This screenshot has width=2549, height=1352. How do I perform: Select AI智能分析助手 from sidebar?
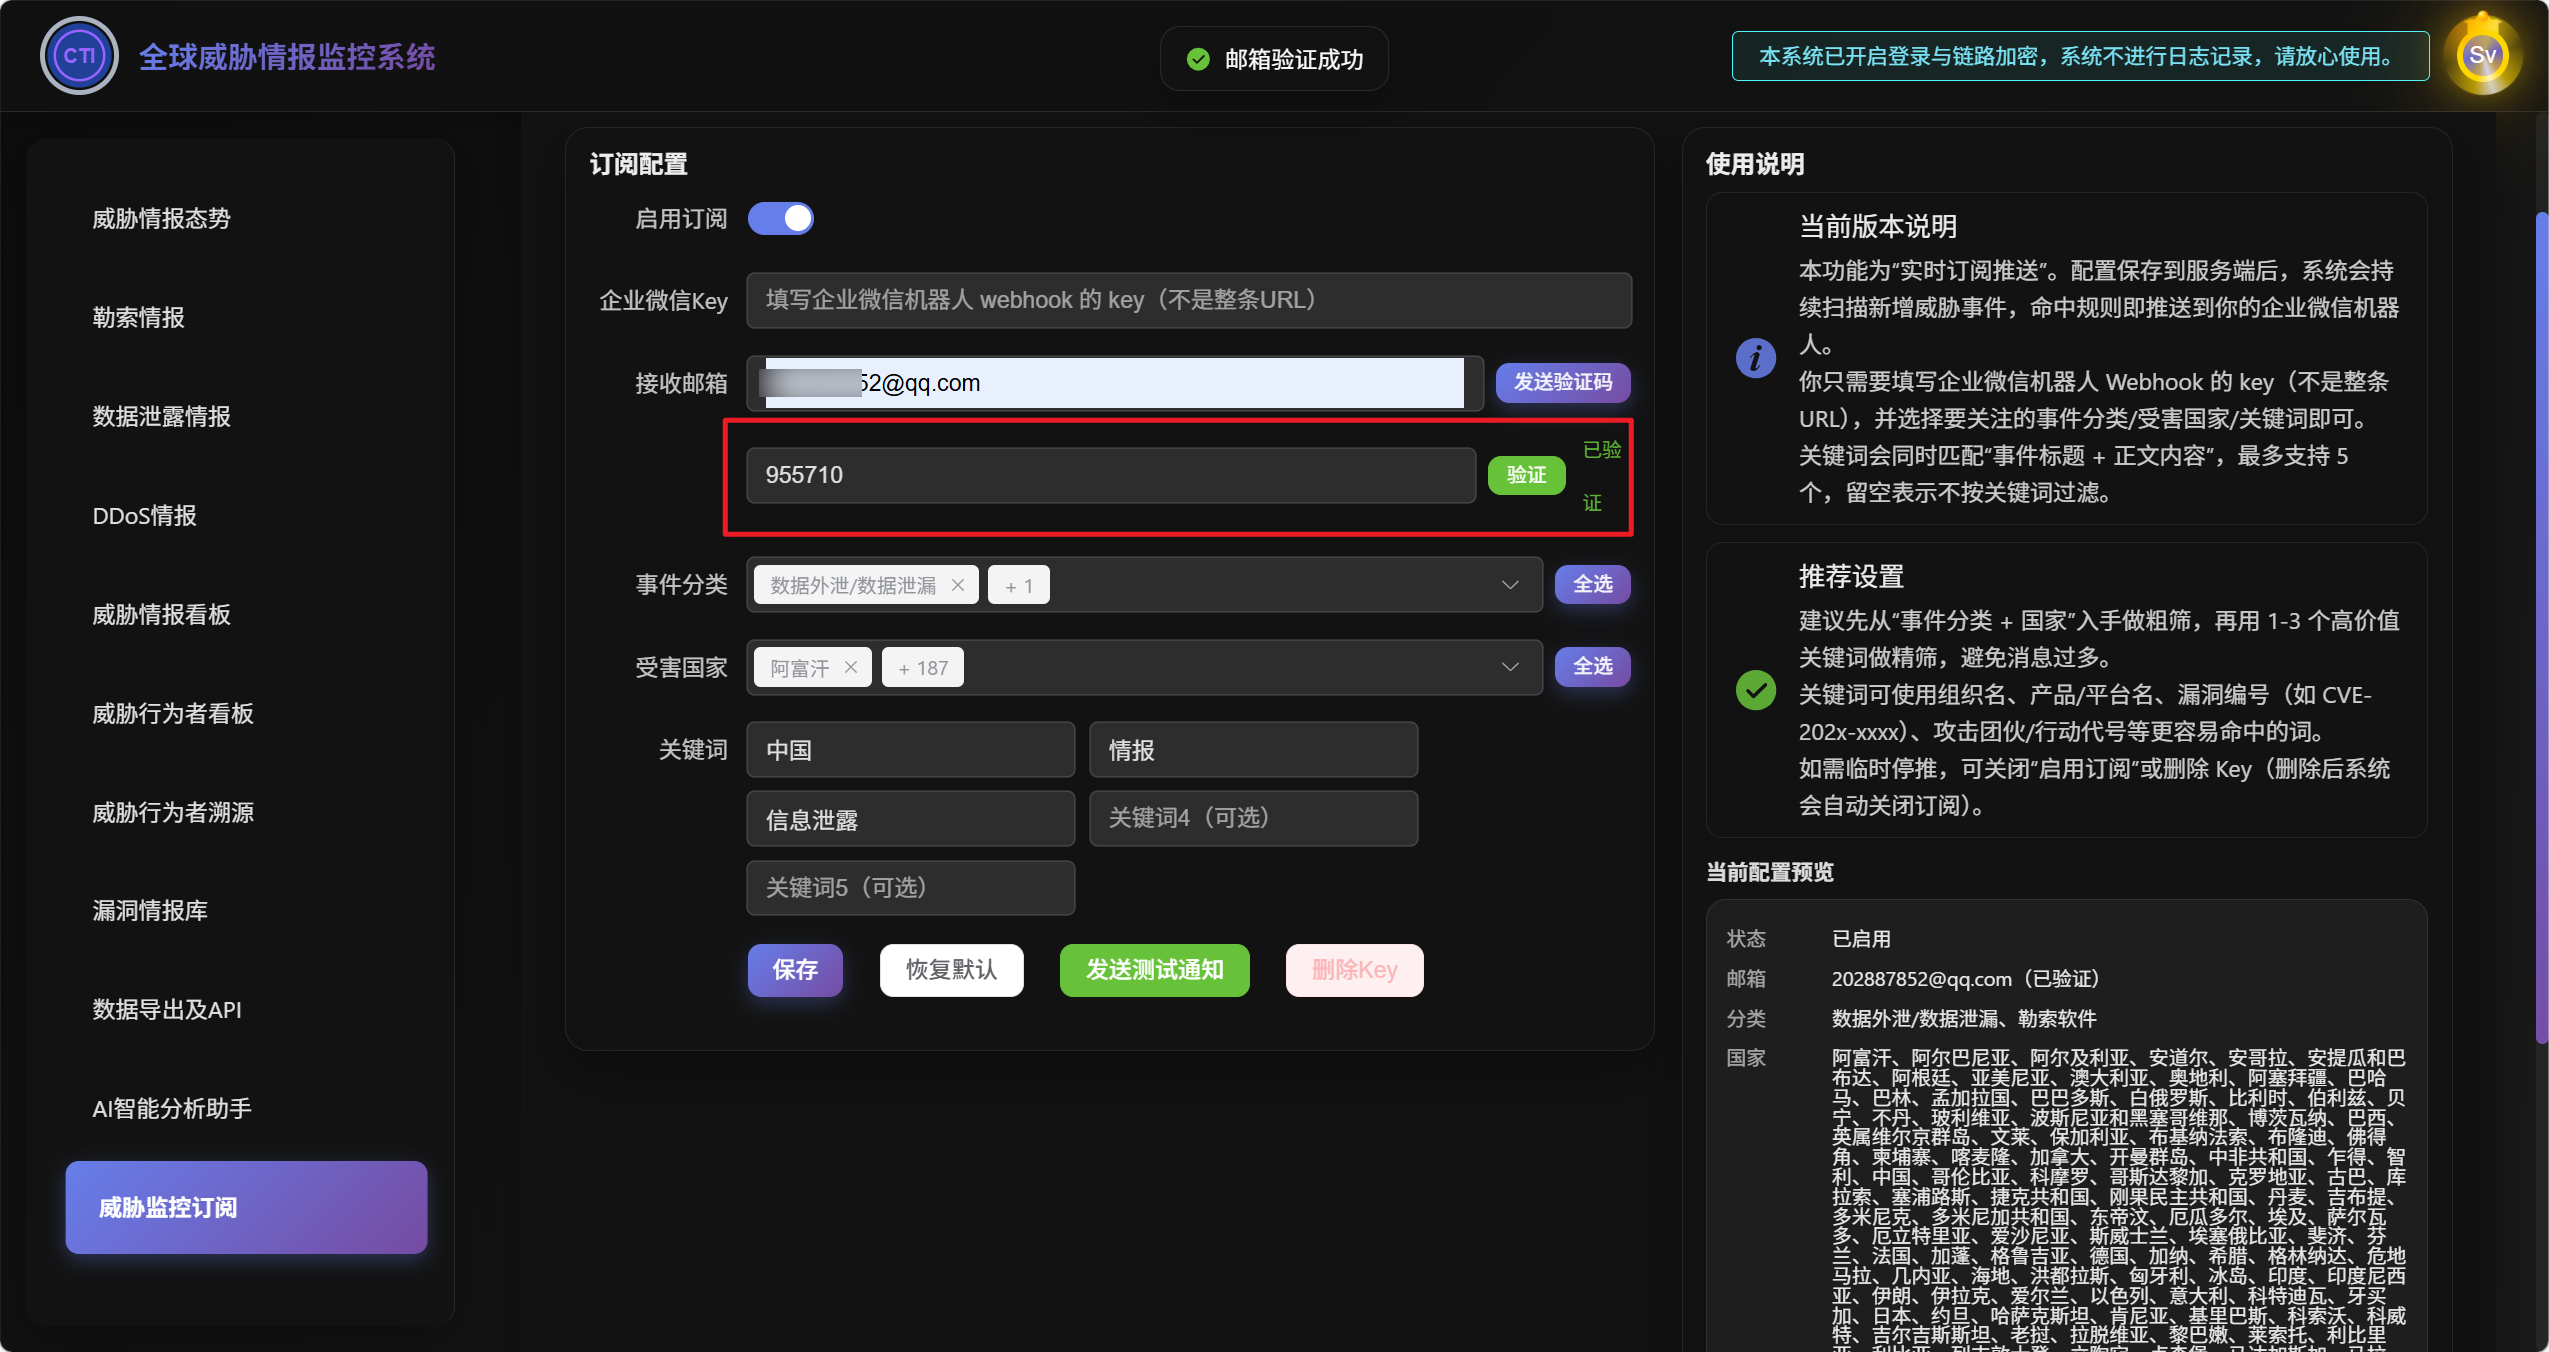(169, 1107)
